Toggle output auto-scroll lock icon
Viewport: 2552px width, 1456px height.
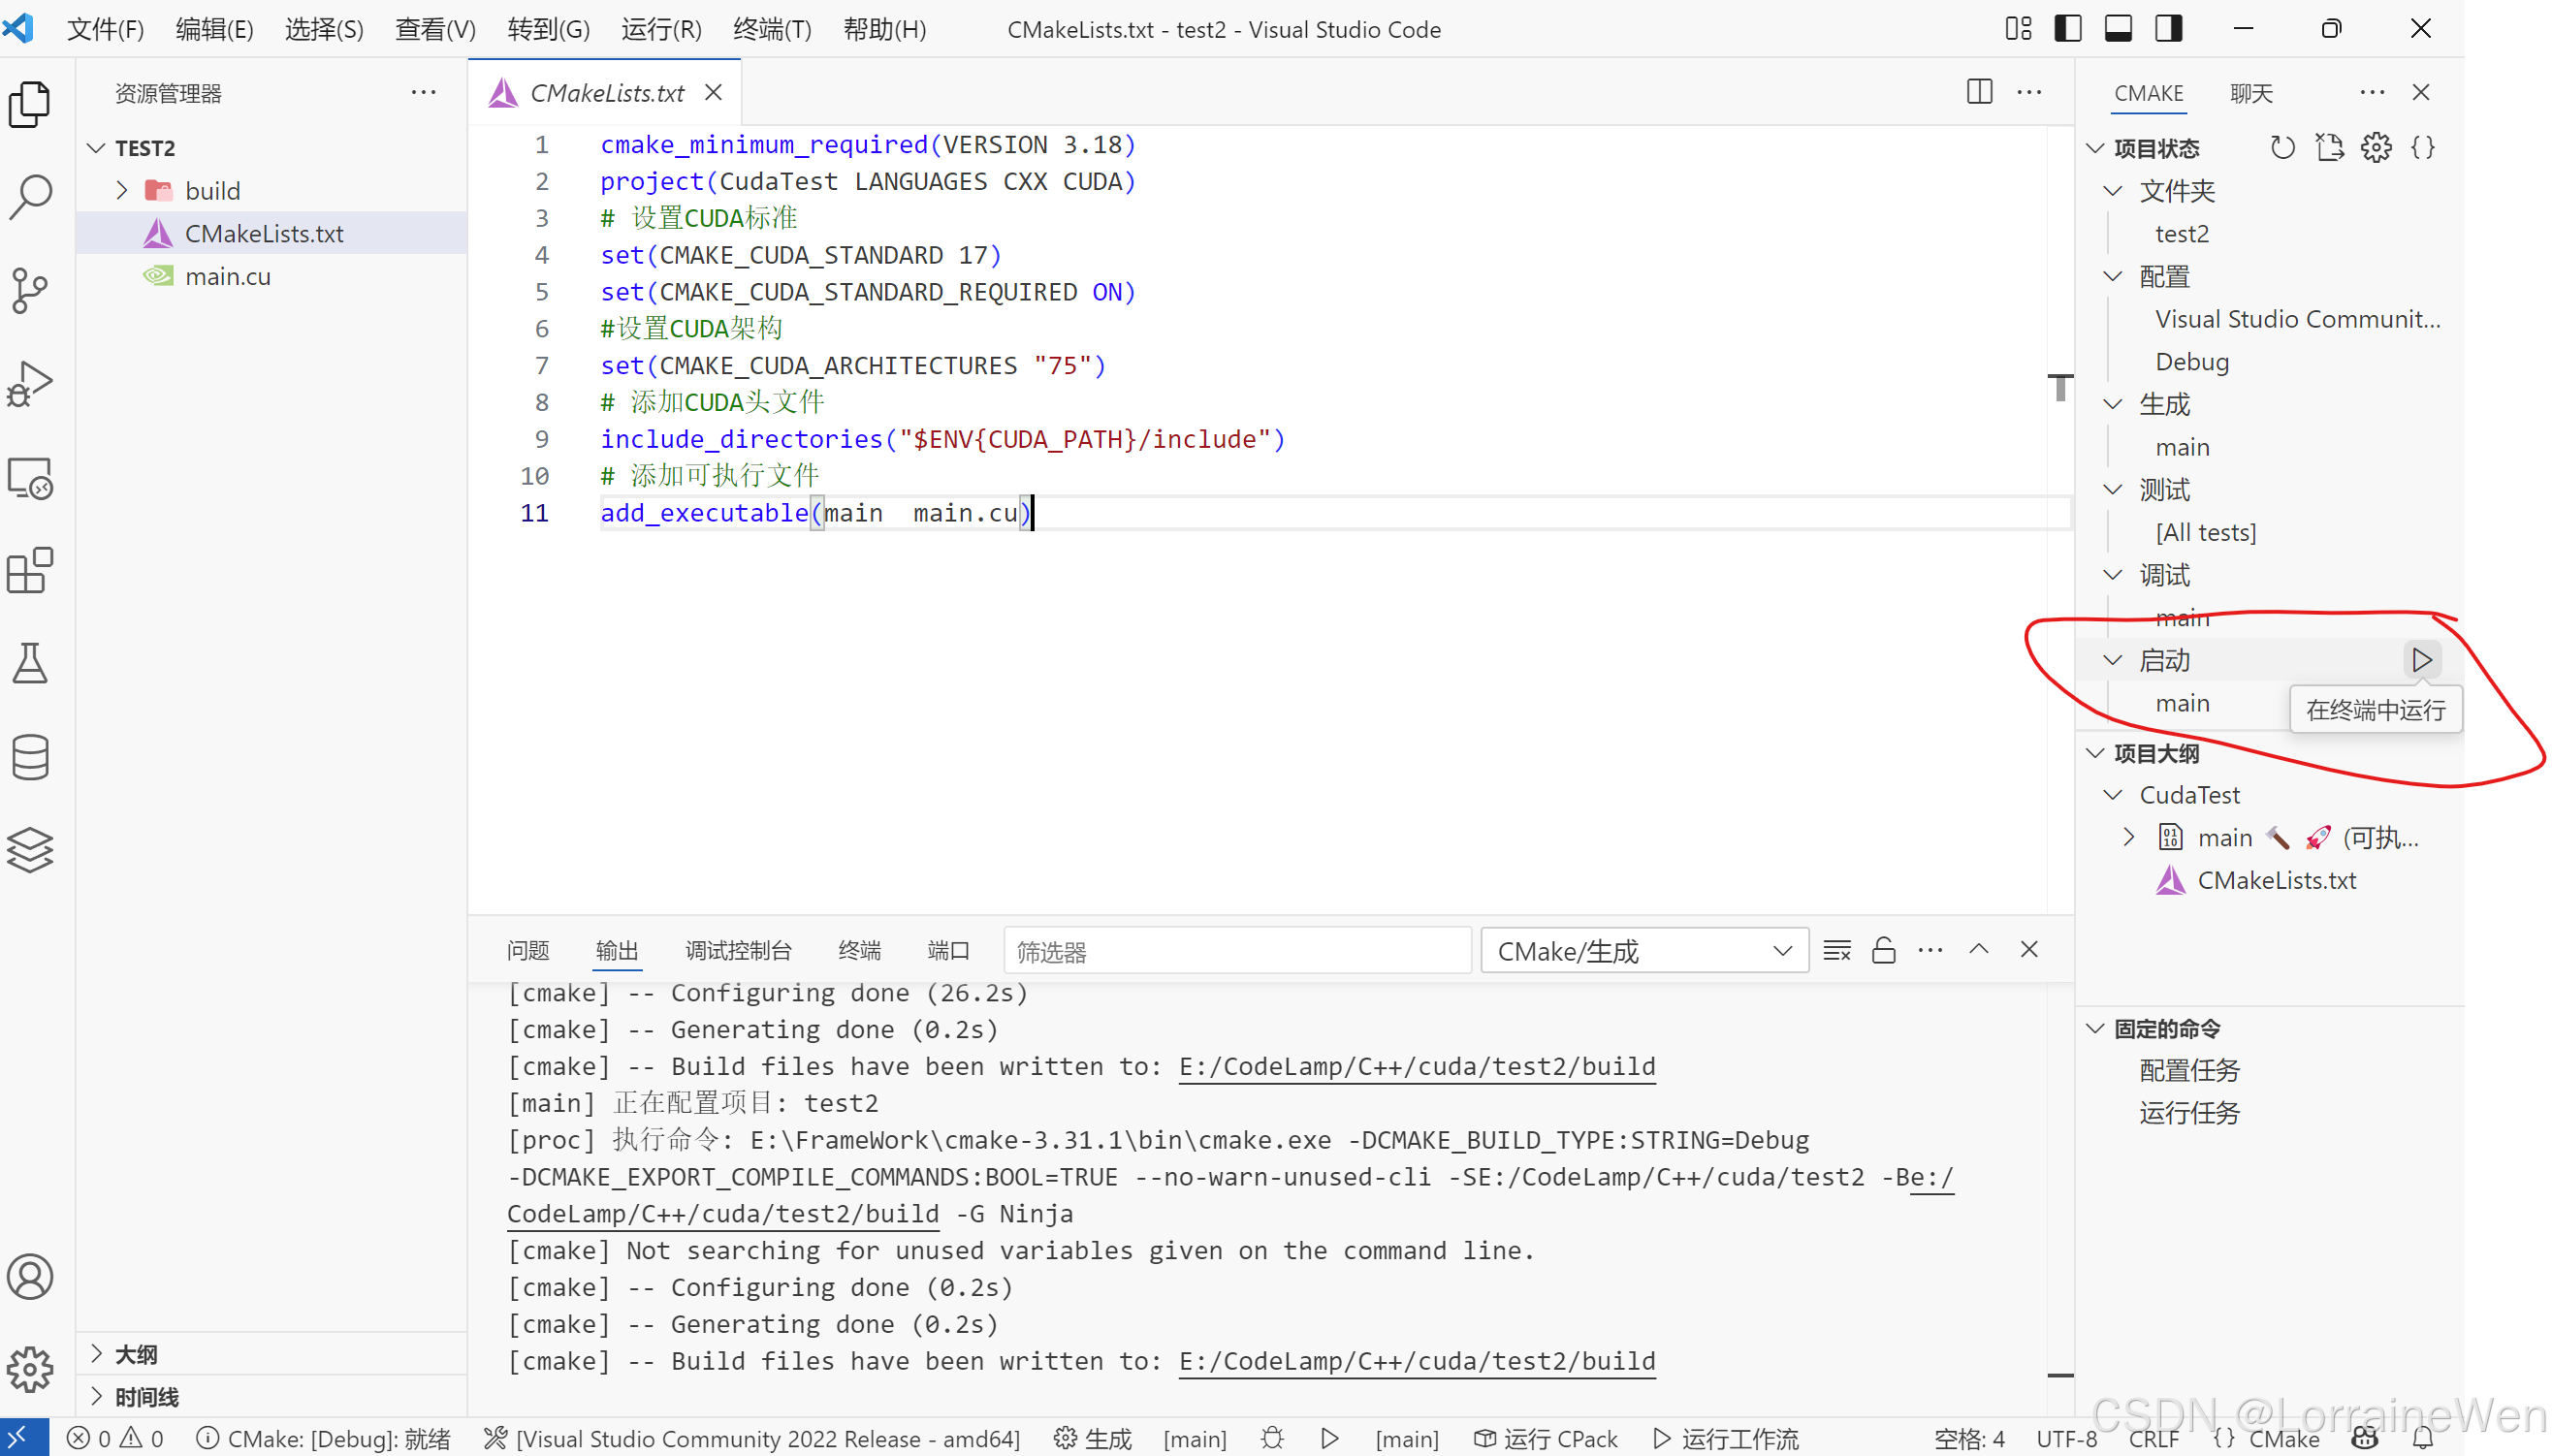[1883, 950]
